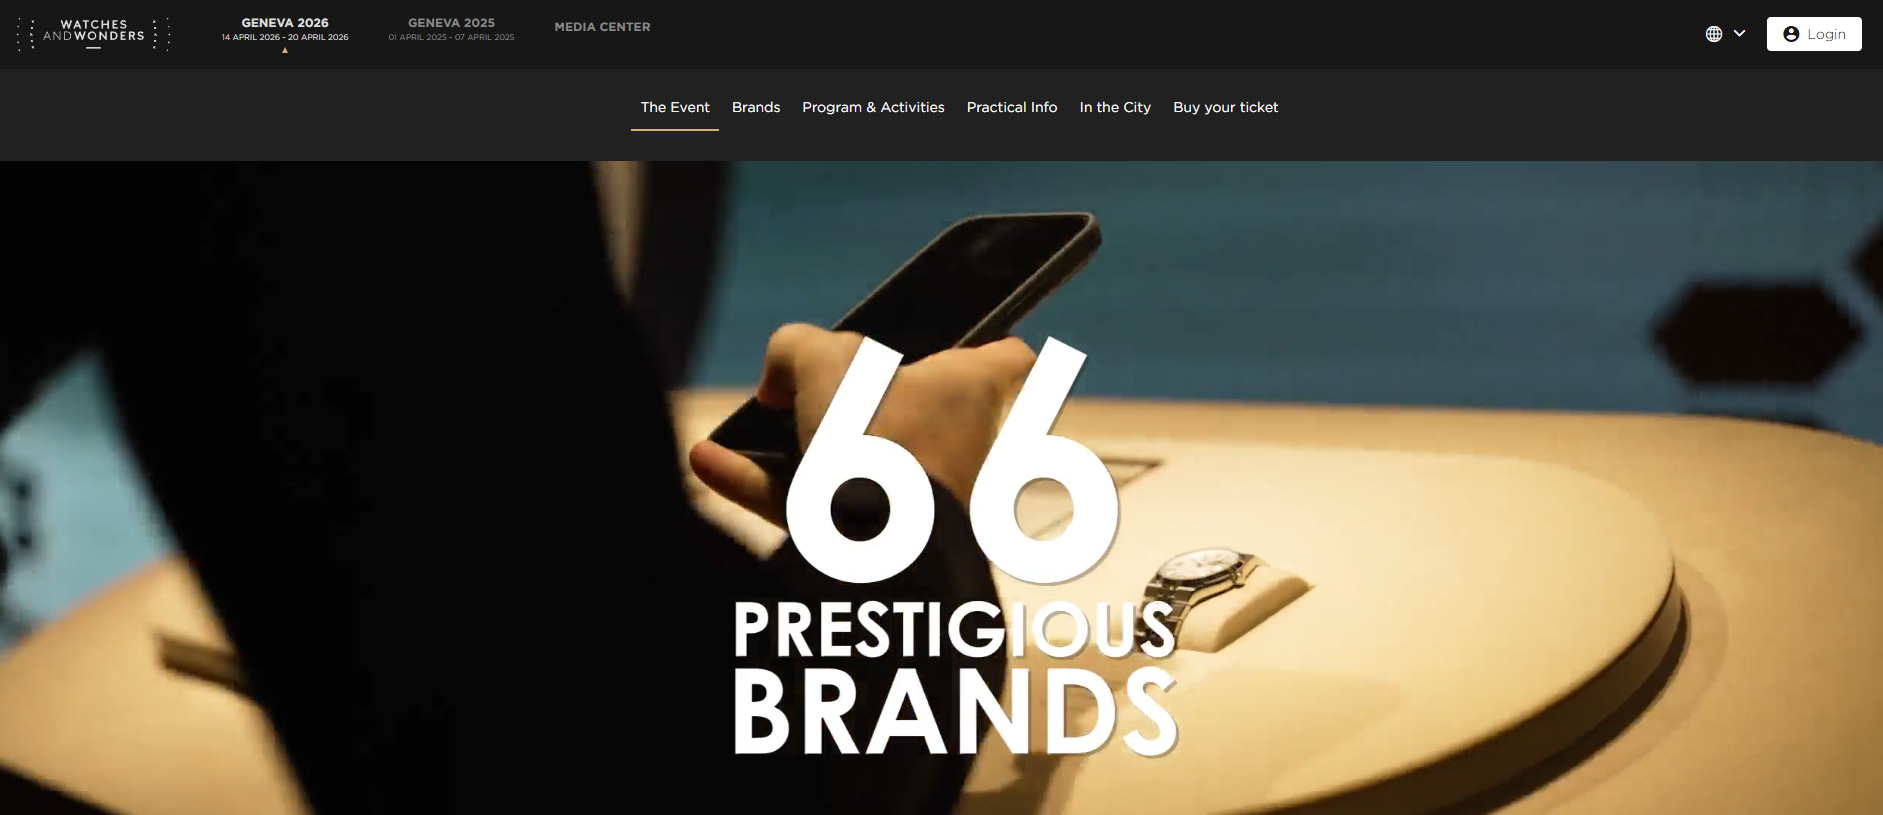Go to Practical Info

point(1012,107)
